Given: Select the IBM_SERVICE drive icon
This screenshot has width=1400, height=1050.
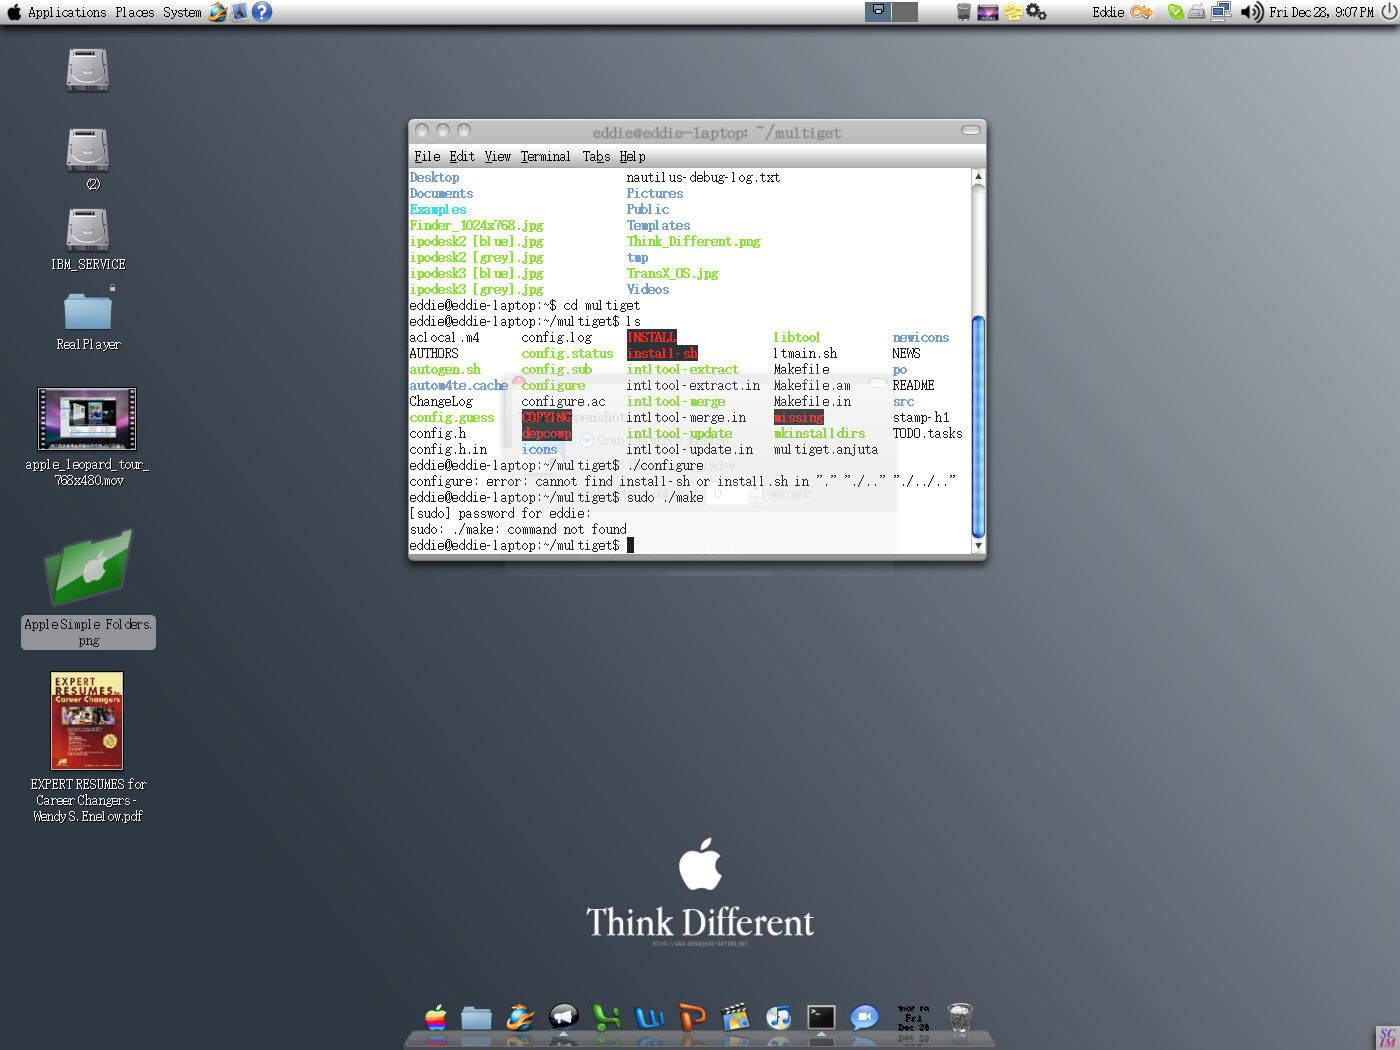Looking at the screenshot, I should [88, 230].
